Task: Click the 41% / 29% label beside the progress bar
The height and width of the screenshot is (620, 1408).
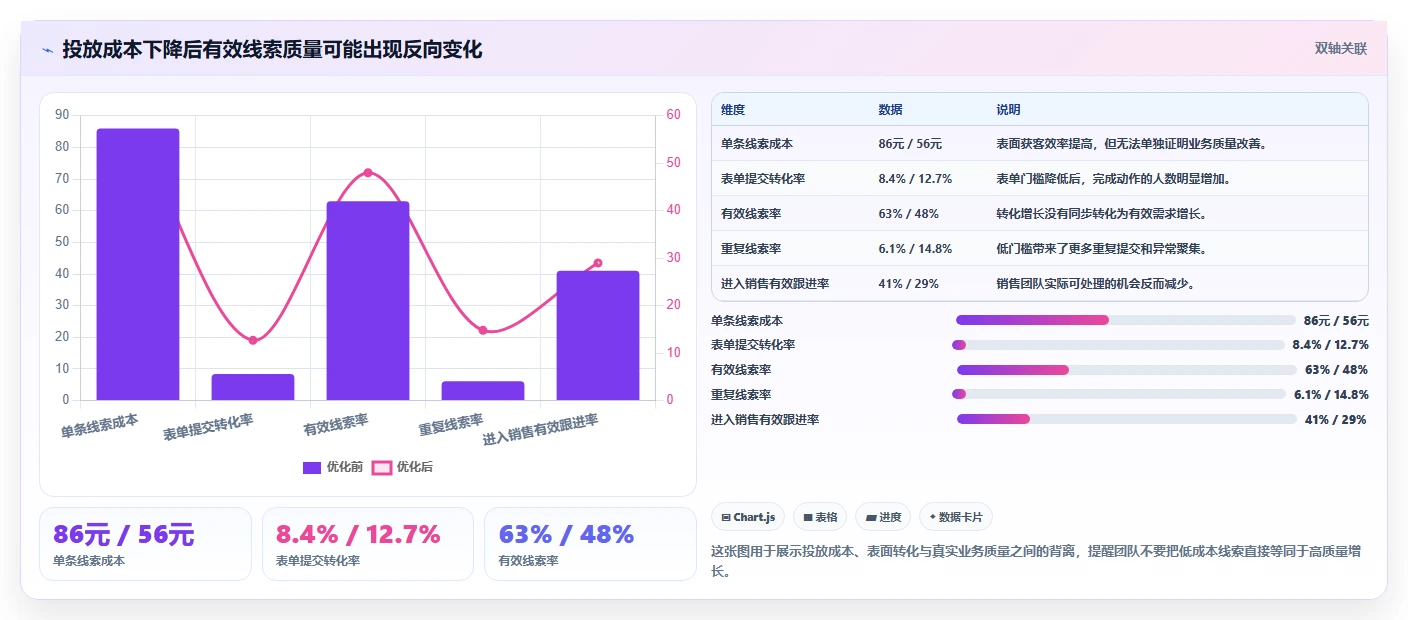Action: 1336,420
